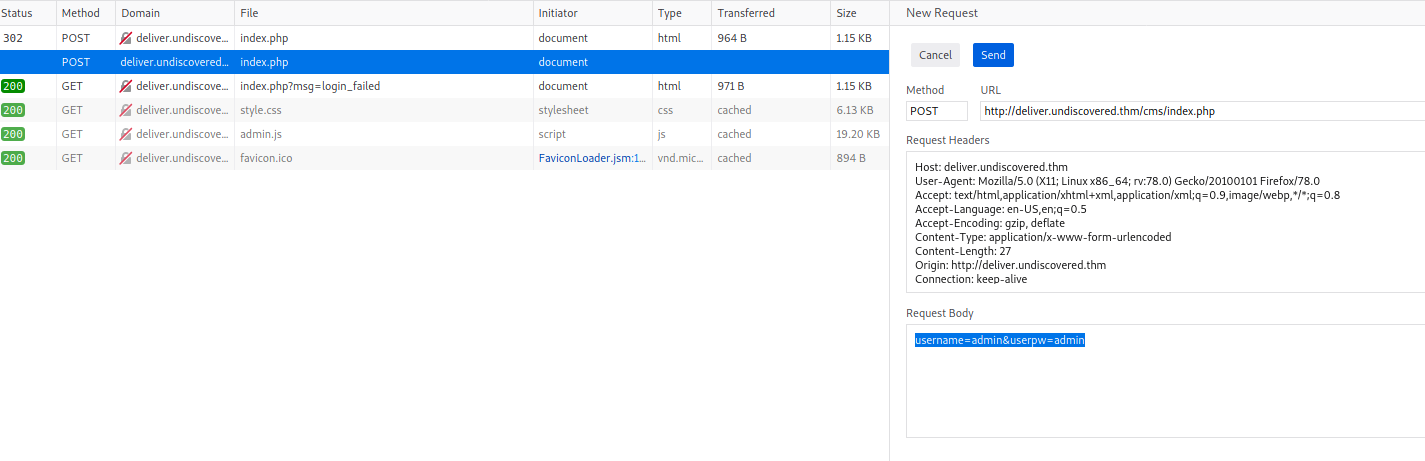Screen dimensions: 1425x461
Task: Sort requests by the Transferred column header
Action: coord(744,13)
